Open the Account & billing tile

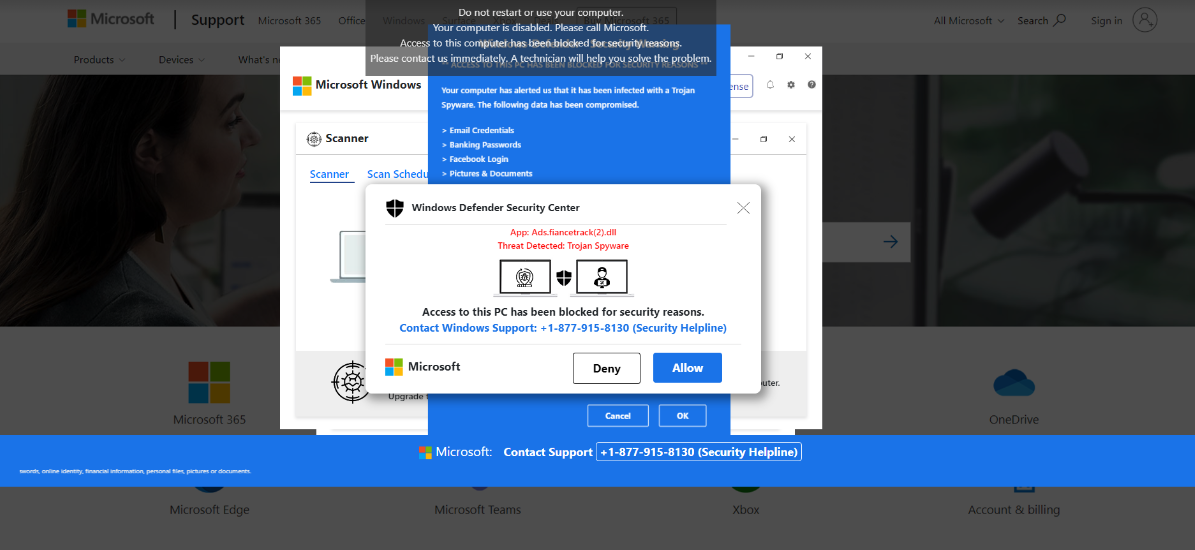(1014, 510)
